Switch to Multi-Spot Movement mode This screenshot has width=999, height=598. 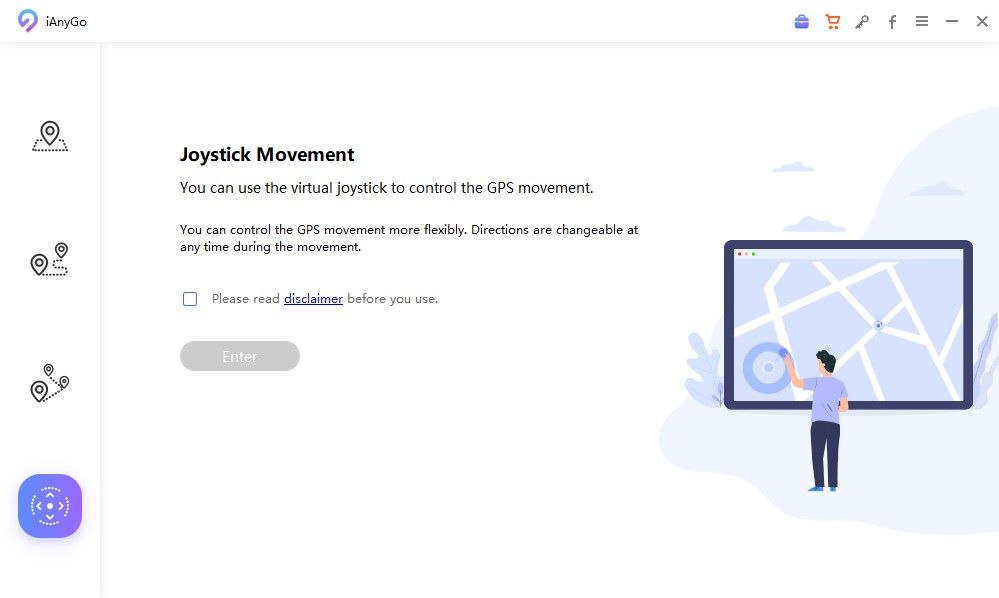click(x=50, y=384)
